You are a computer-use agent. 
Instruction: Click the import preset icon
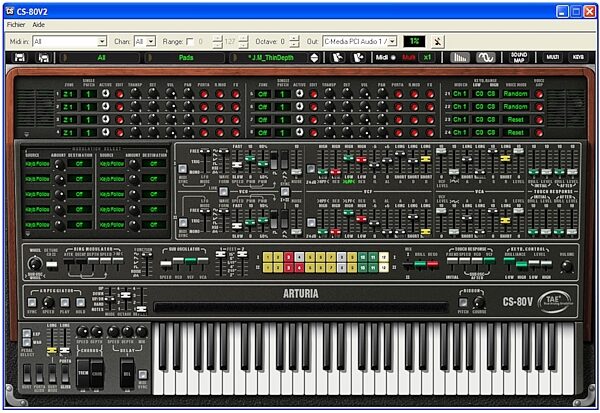[338, 58]
